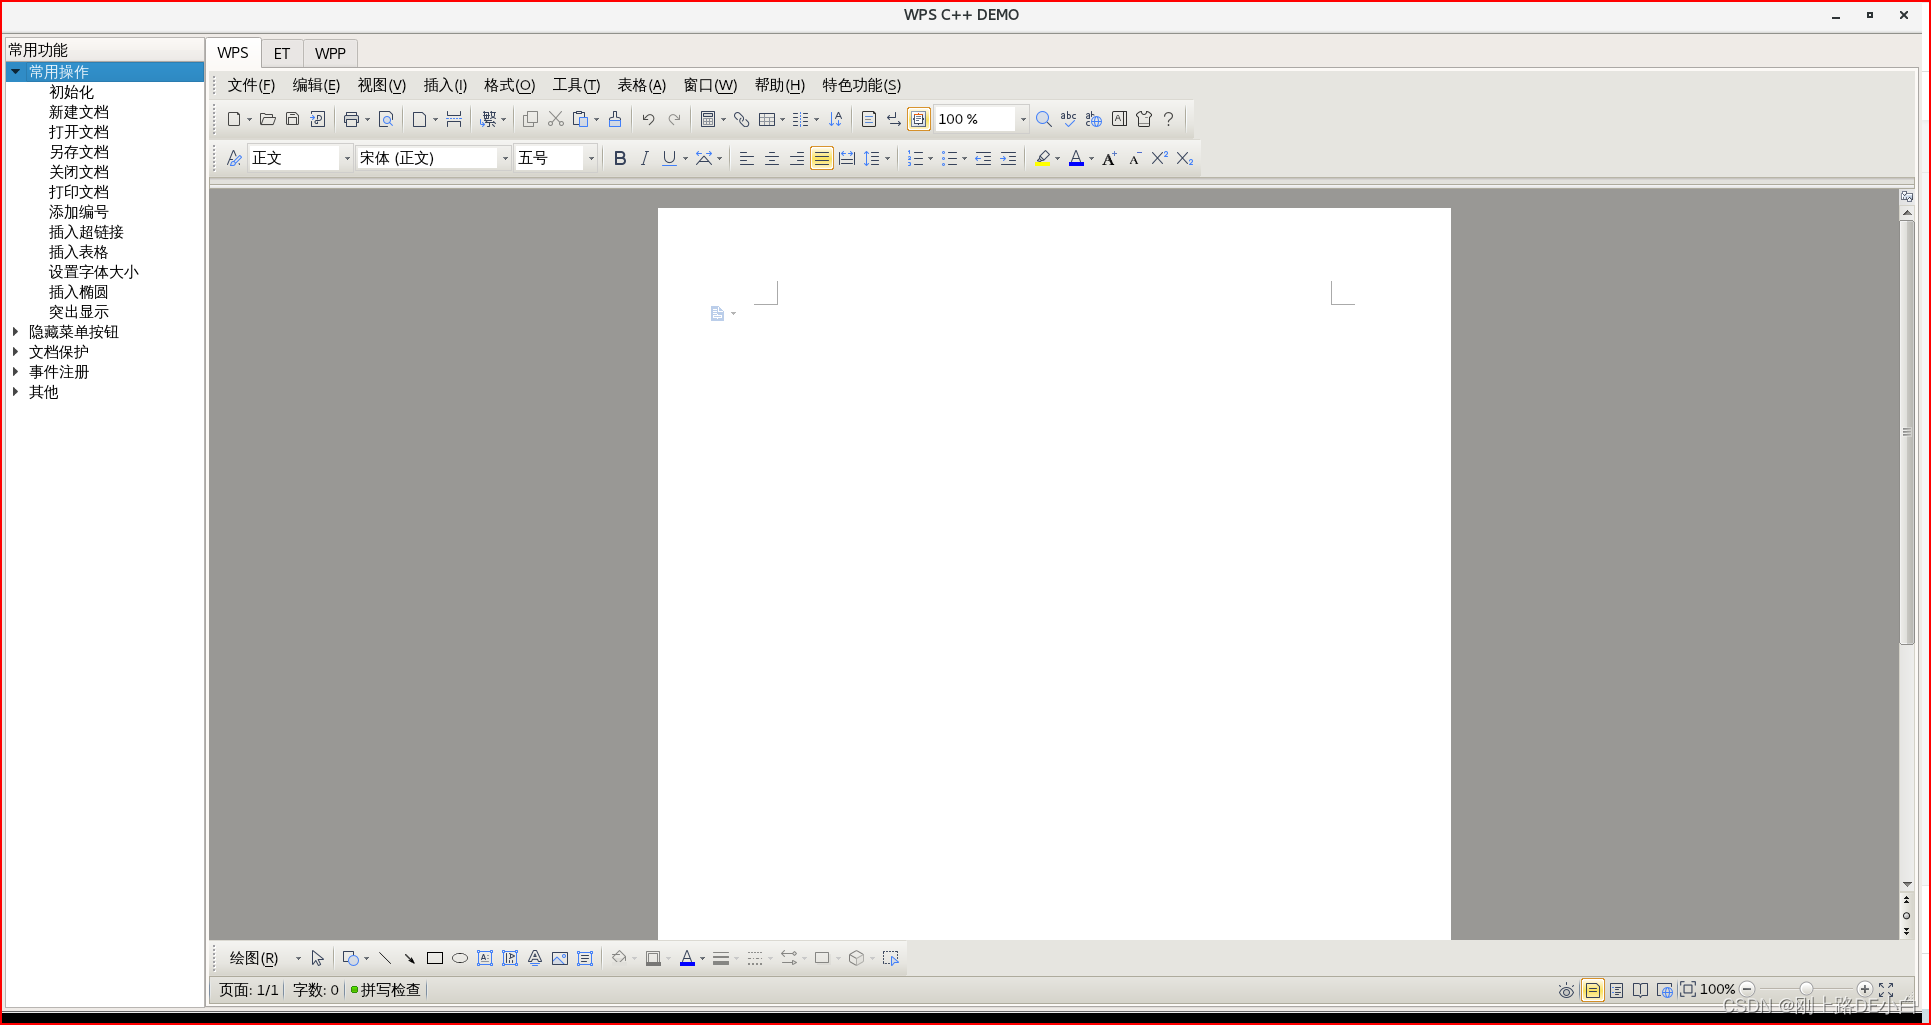Toggle Center paragraph alignment
Screen dimensions: 1931x1025
pos(772,158)
